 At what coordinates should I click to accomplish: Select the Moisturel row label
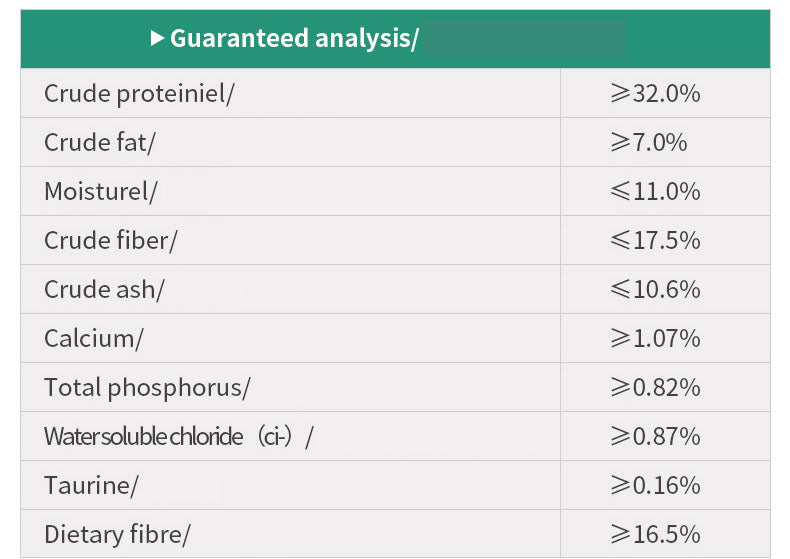coord(101,192)
